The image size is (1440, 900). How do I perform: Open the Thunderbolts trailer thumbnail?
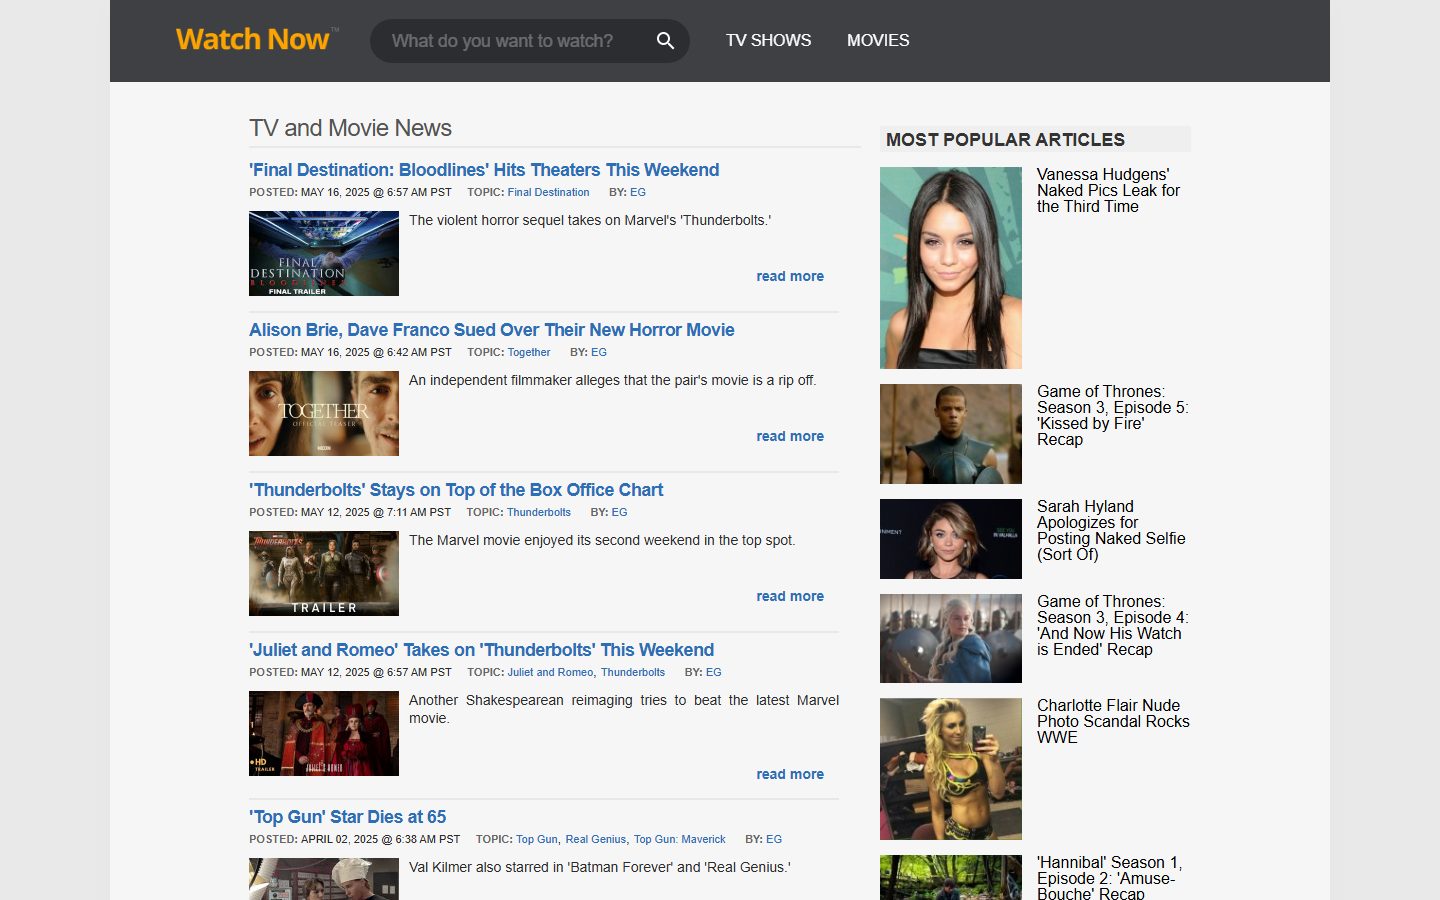click(x=324, y=573)
